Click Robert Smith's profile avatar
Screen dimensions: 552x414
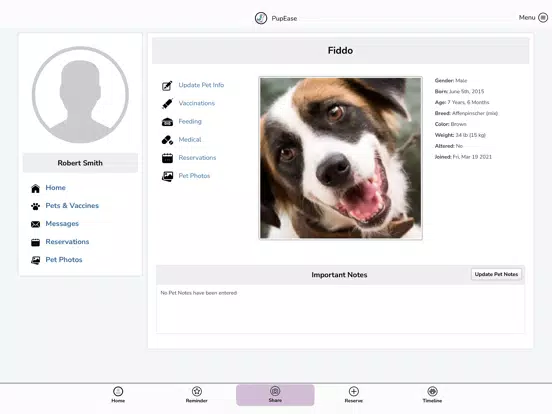click(80, 94)
